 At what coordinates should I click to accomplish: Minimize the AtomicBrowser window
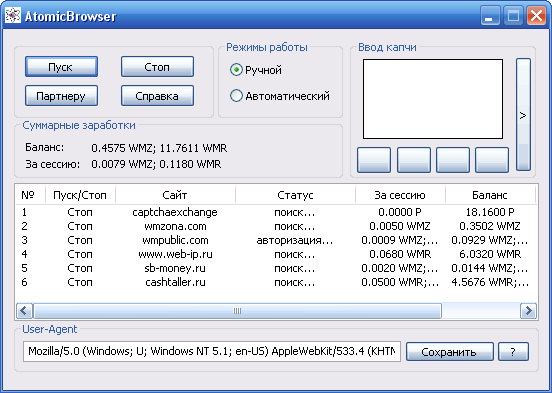pyautogui.click(x=490, y=16)
